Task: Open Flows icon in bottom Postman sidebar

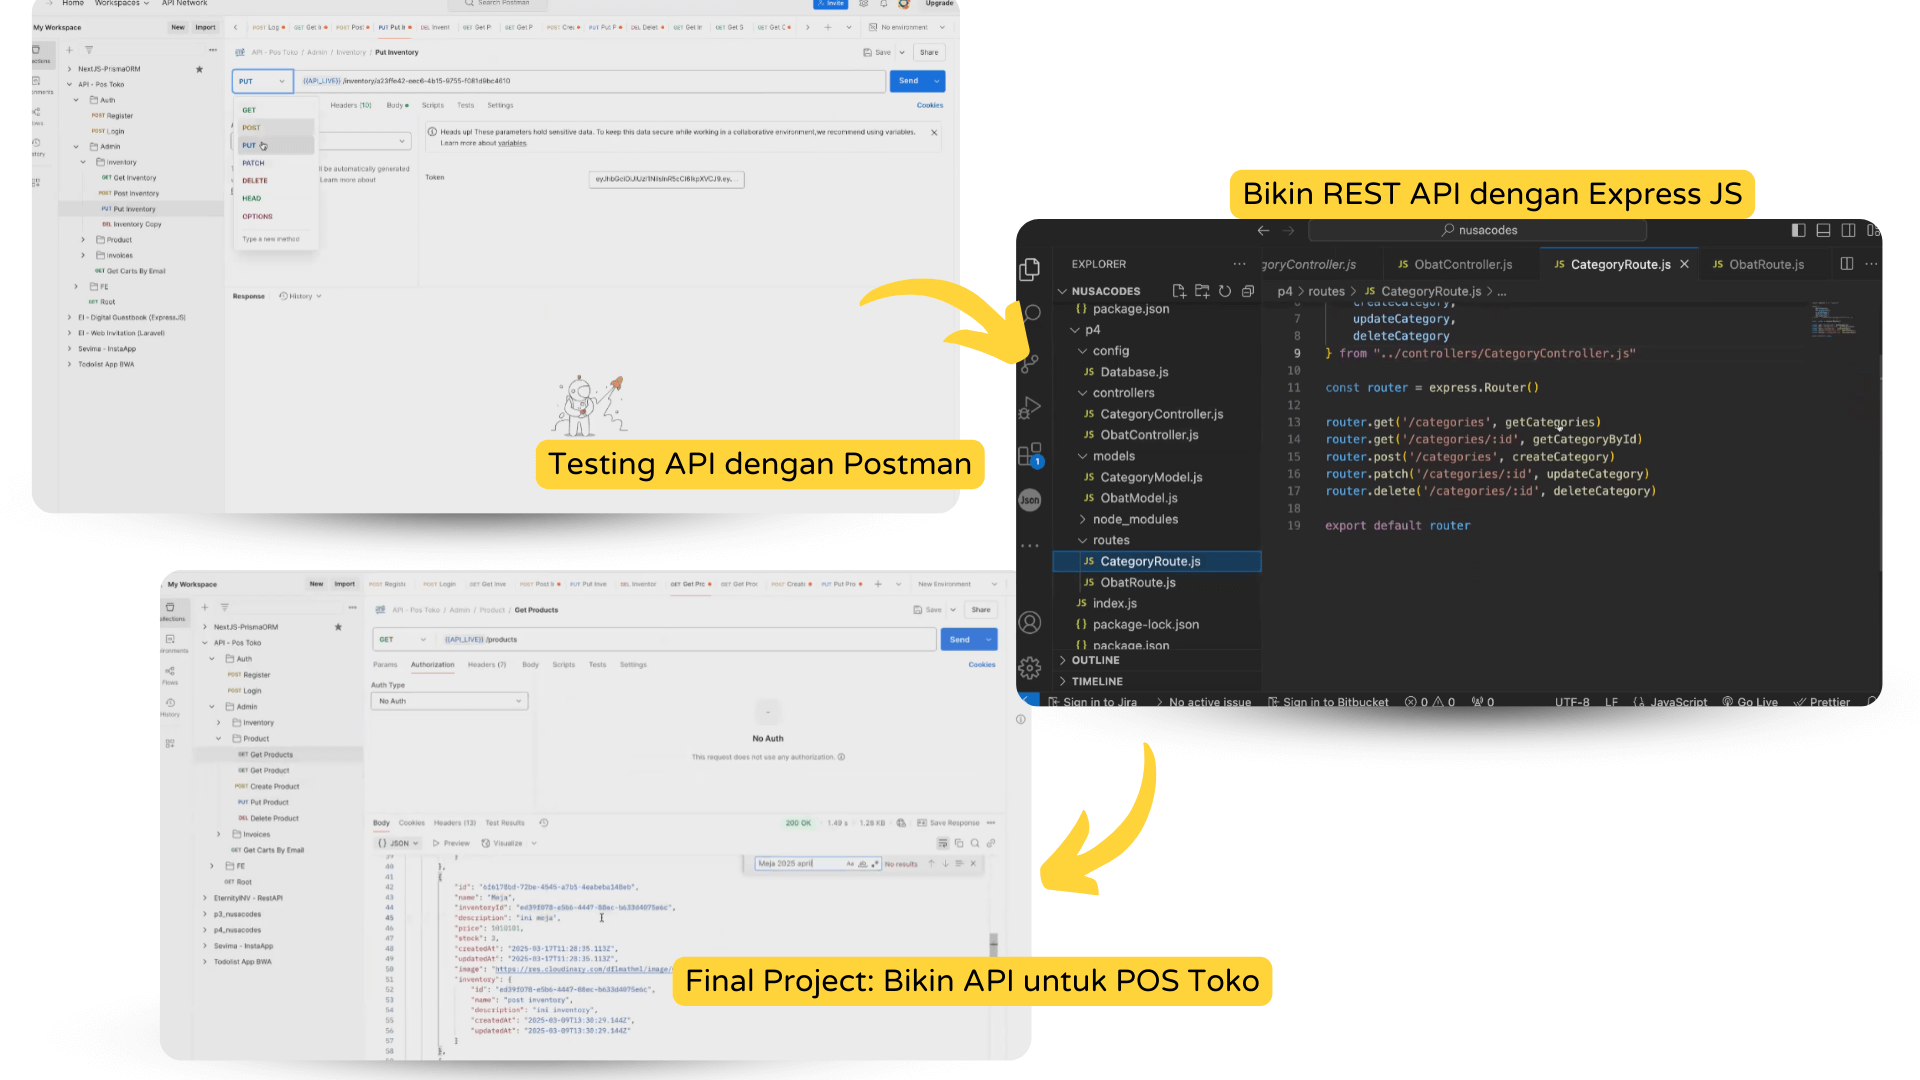Action: coord(170,674)
